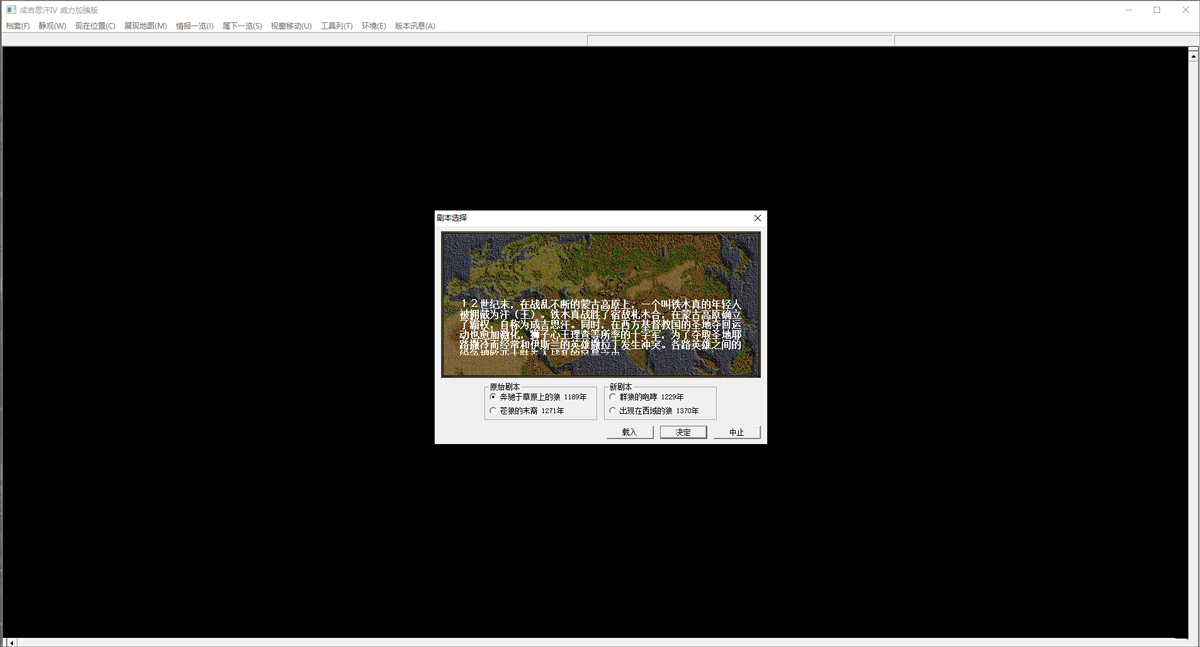Open the 情报一览(I) menu
The width and height of the screenshot is (1200, 647).
pyautogui.click(x=194, y=26)
